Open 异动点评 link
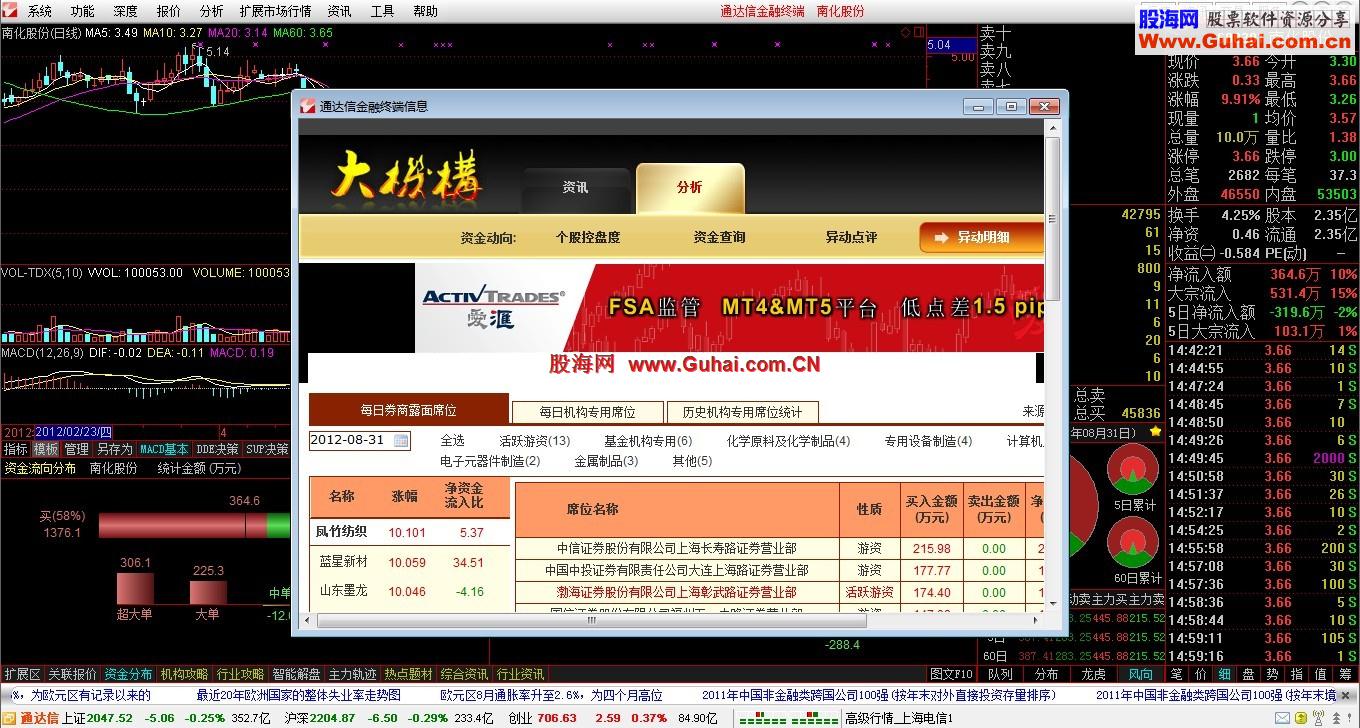This screenshot has height=728, width=1360. coord(851,237)
